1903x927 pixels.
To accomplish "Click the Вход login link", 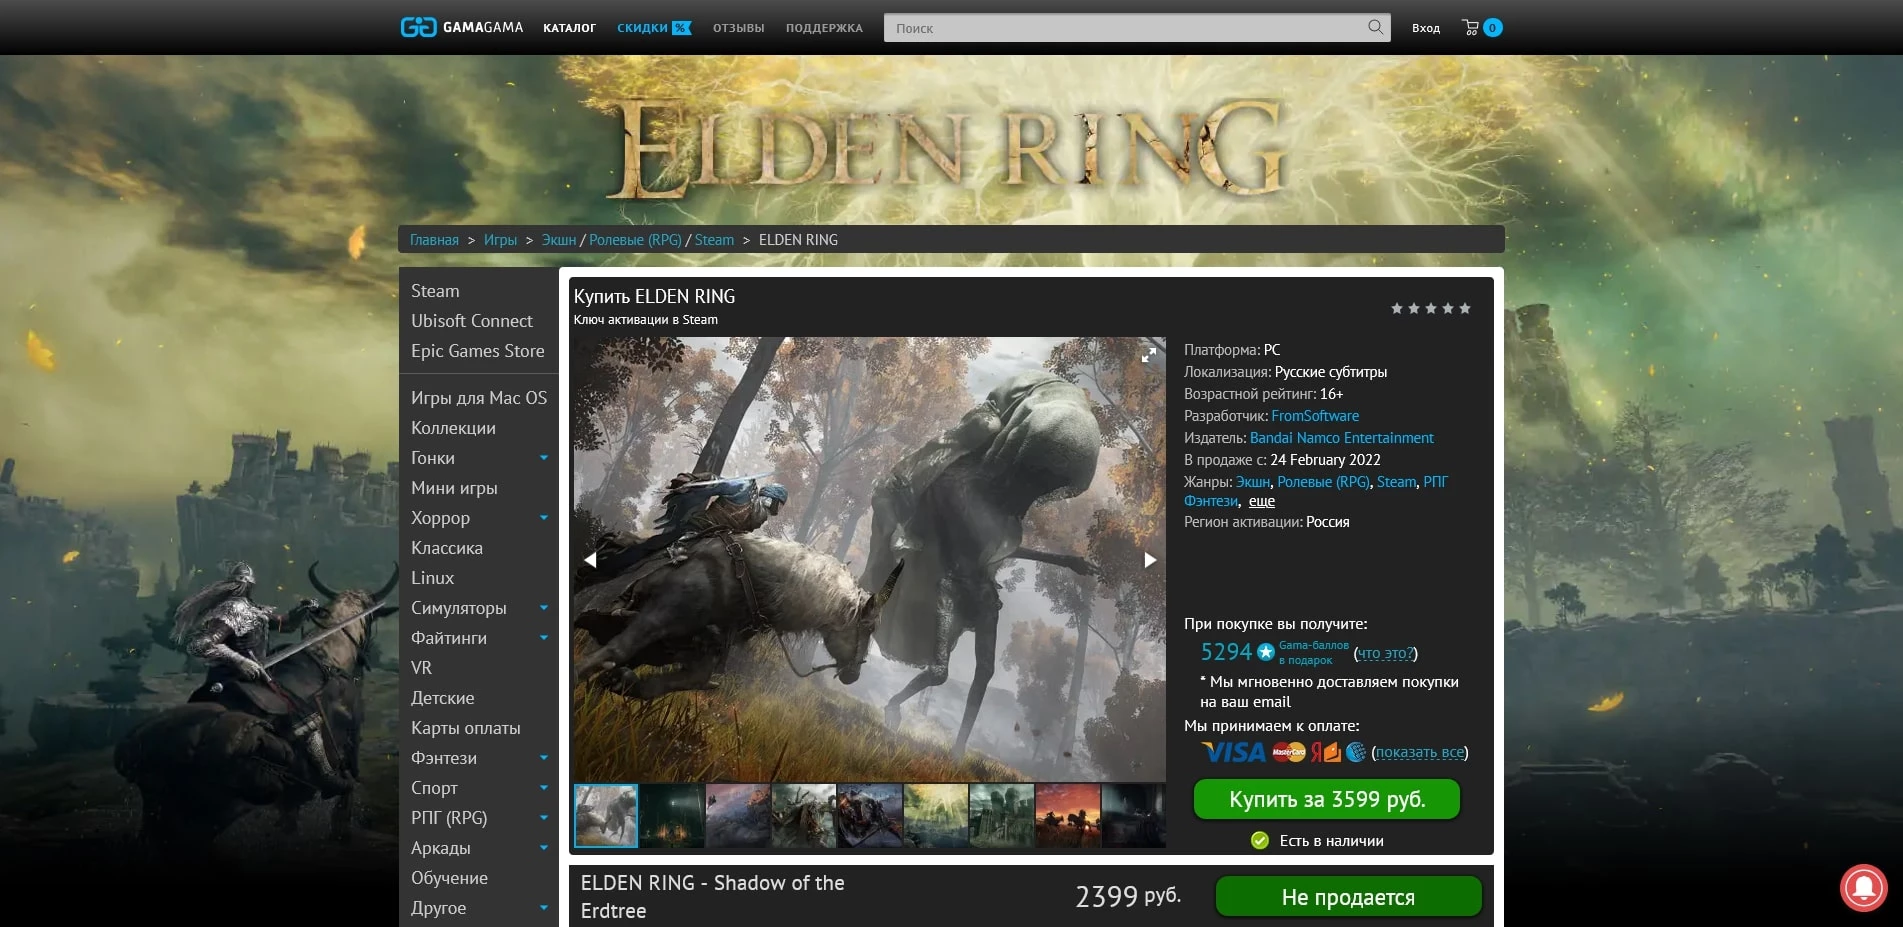I will coord(1425,28).
